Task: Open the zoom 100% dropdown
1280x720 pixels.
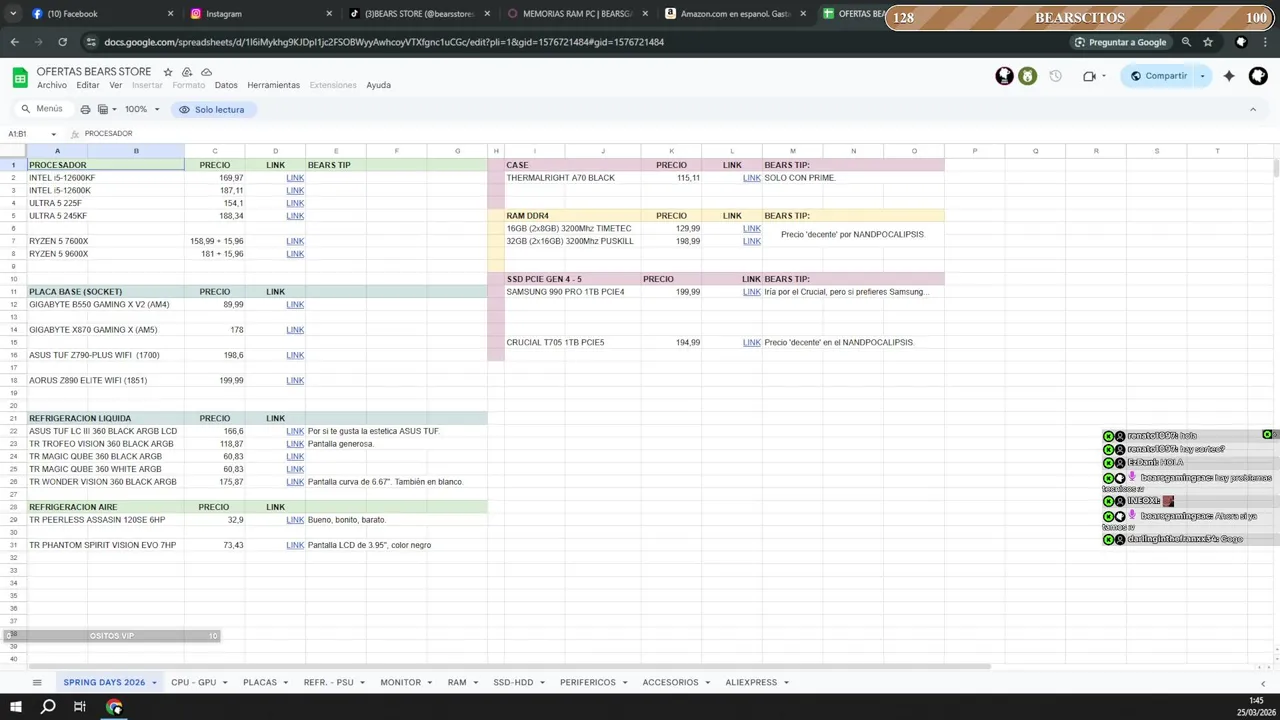Action: [141, 109]
